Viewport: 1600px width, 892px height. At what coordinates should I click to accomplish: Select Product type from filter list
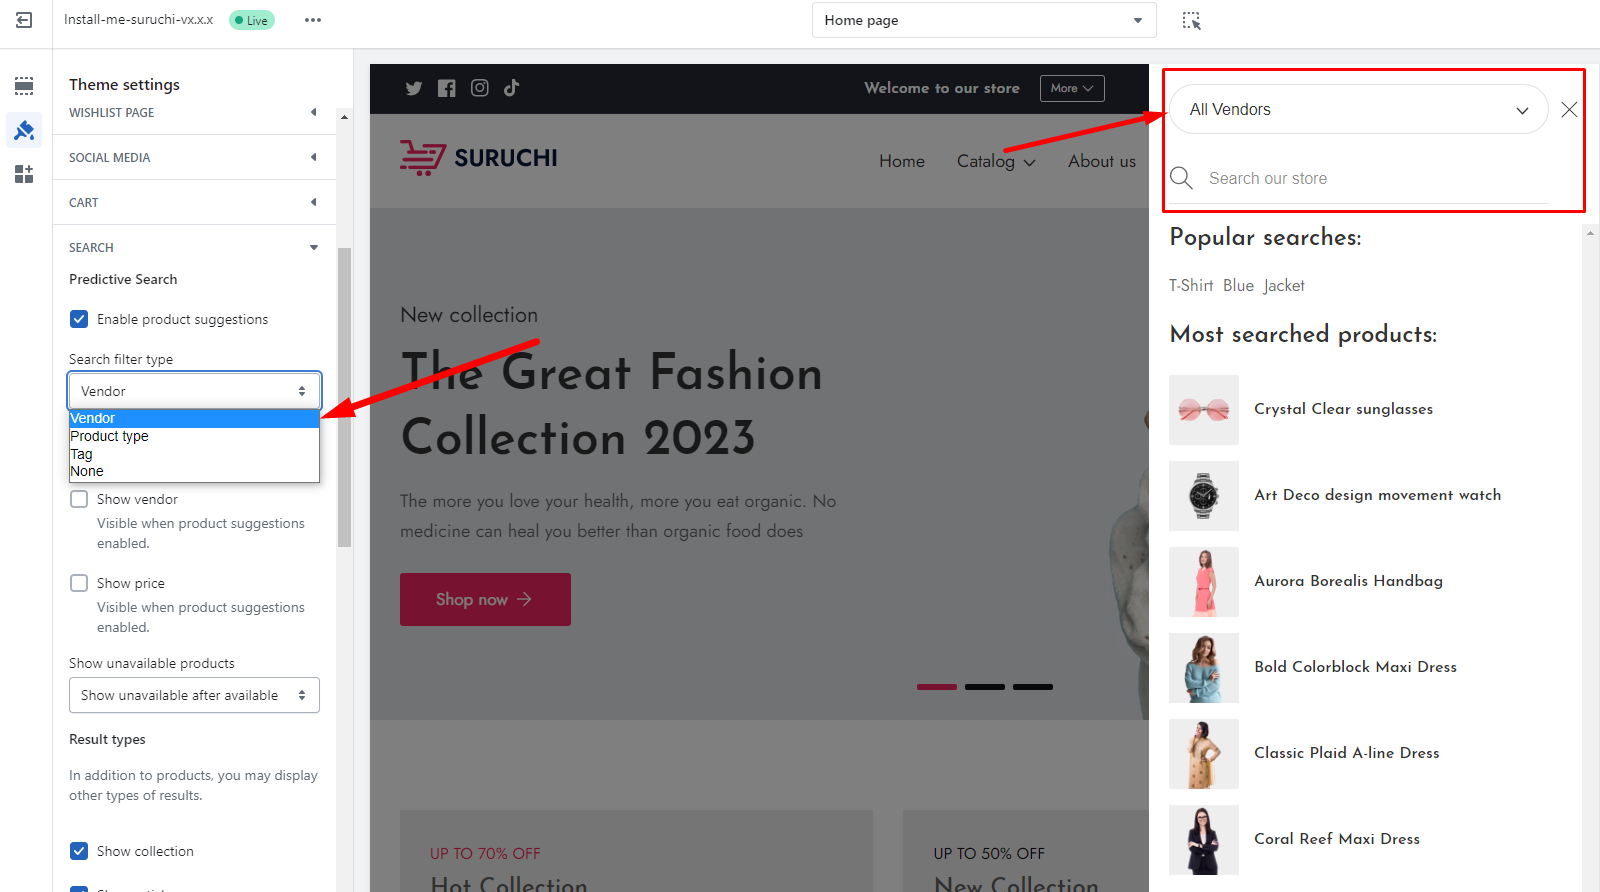(x=110, y=436)
